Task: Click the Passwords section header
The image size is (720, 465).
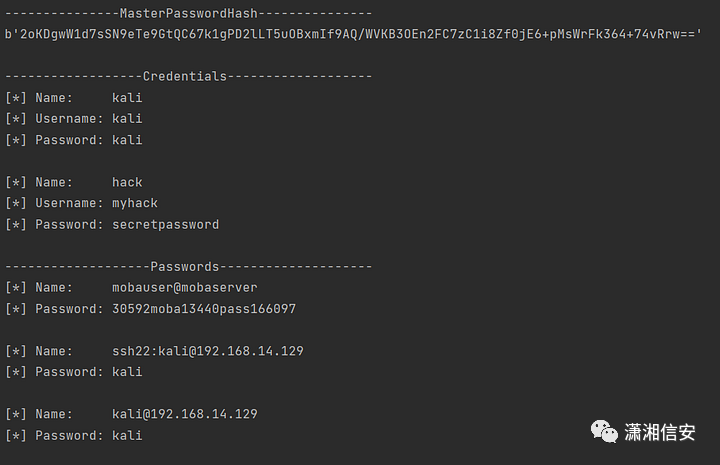Action: [x=188, y=266]
